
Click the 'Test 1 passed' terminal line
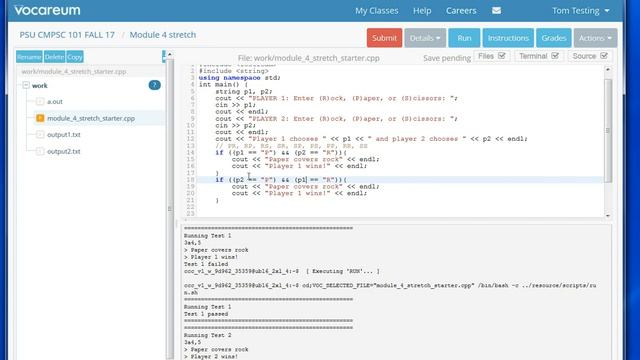tap(206, 314)
